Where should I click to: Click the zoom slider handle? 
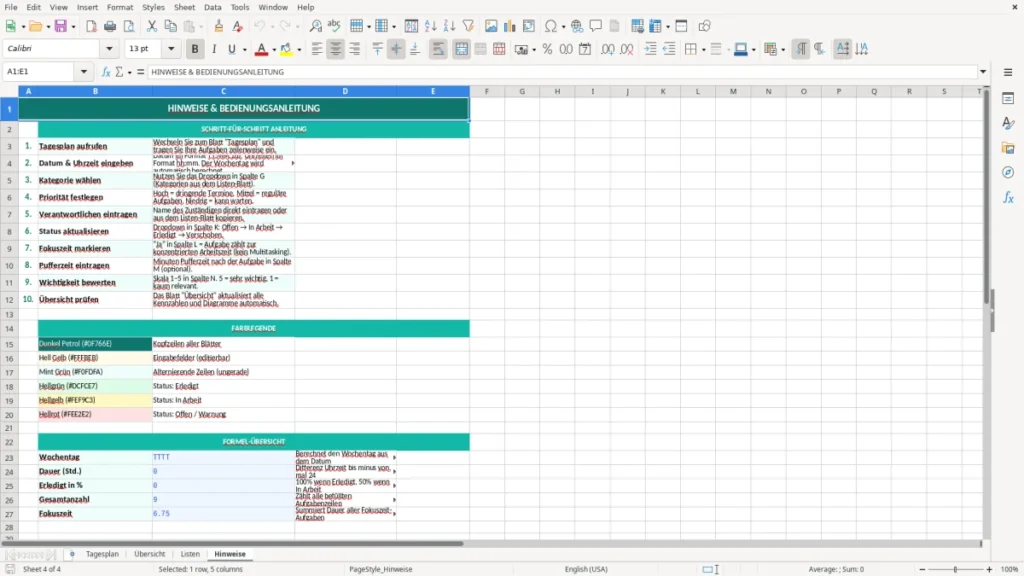(955, 569)
